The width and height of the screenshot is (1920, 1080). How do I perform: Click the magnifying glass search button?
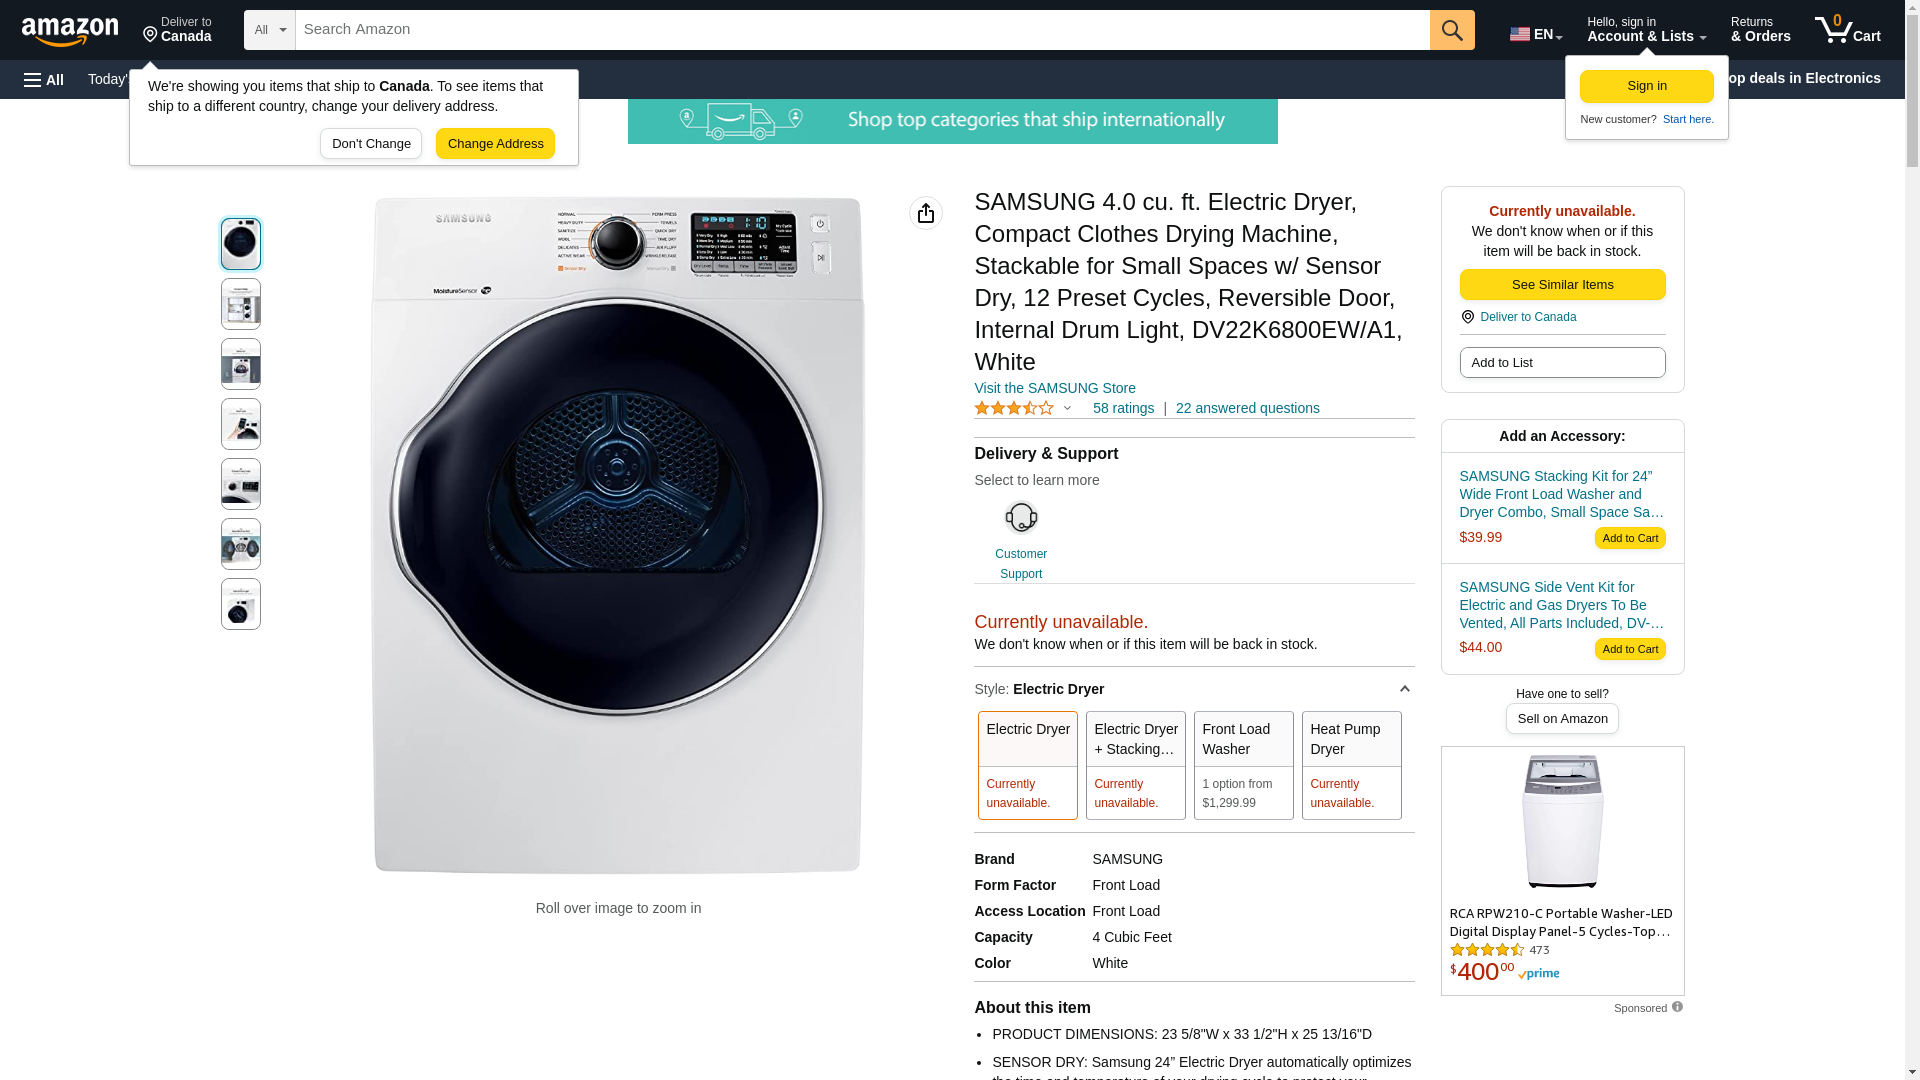click(x=1452, y=30)
